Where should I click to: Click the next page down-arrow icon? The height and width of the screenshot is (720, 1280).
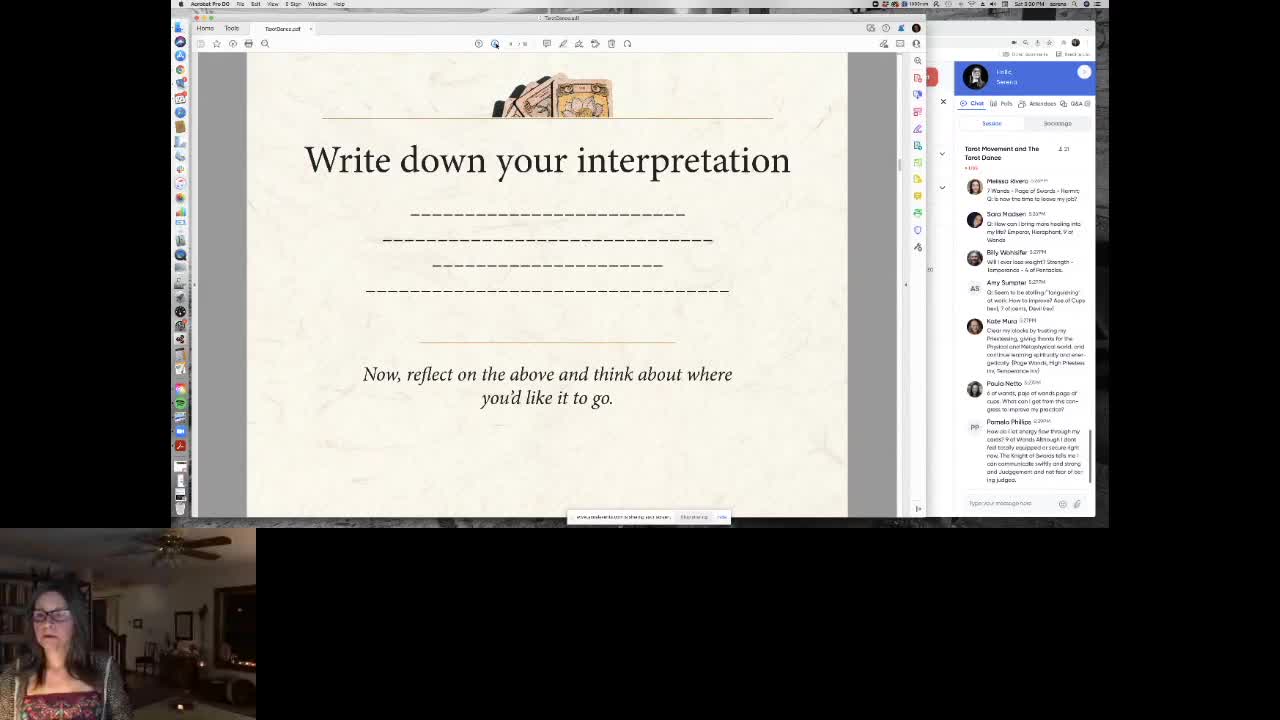pos(495,43)
